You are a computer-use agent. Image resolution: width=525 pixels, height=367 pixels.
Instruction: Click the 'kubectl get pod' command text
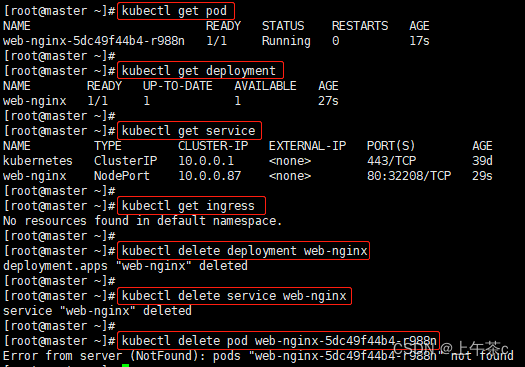pos(174,11)
